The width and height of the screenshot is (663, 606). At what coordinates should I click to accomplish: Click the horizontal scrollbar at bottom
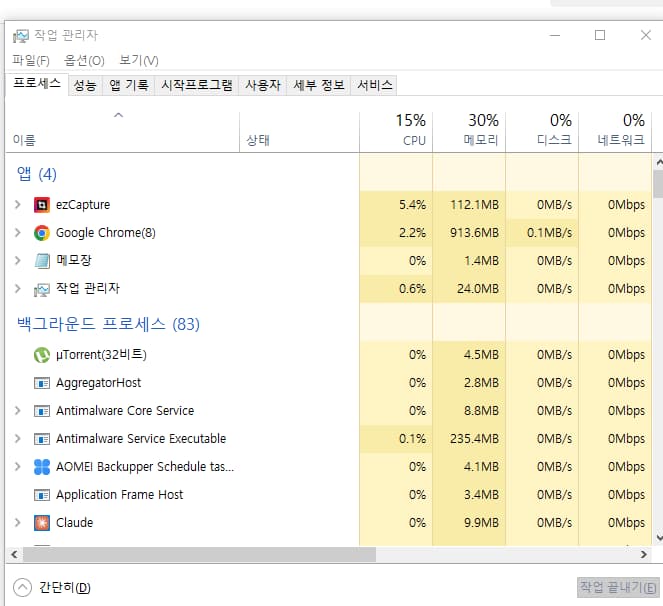pyautogui.click(x=192, y=554)
